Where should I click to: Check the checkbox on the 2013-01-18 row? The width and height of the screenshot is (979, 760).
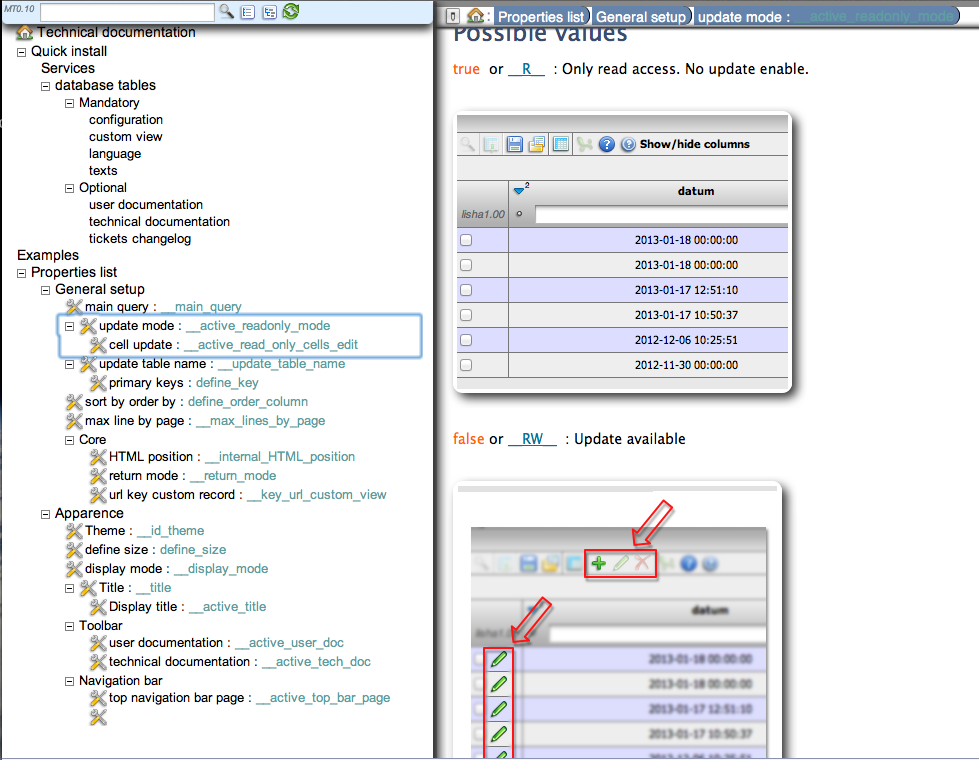tap(465, 239)
